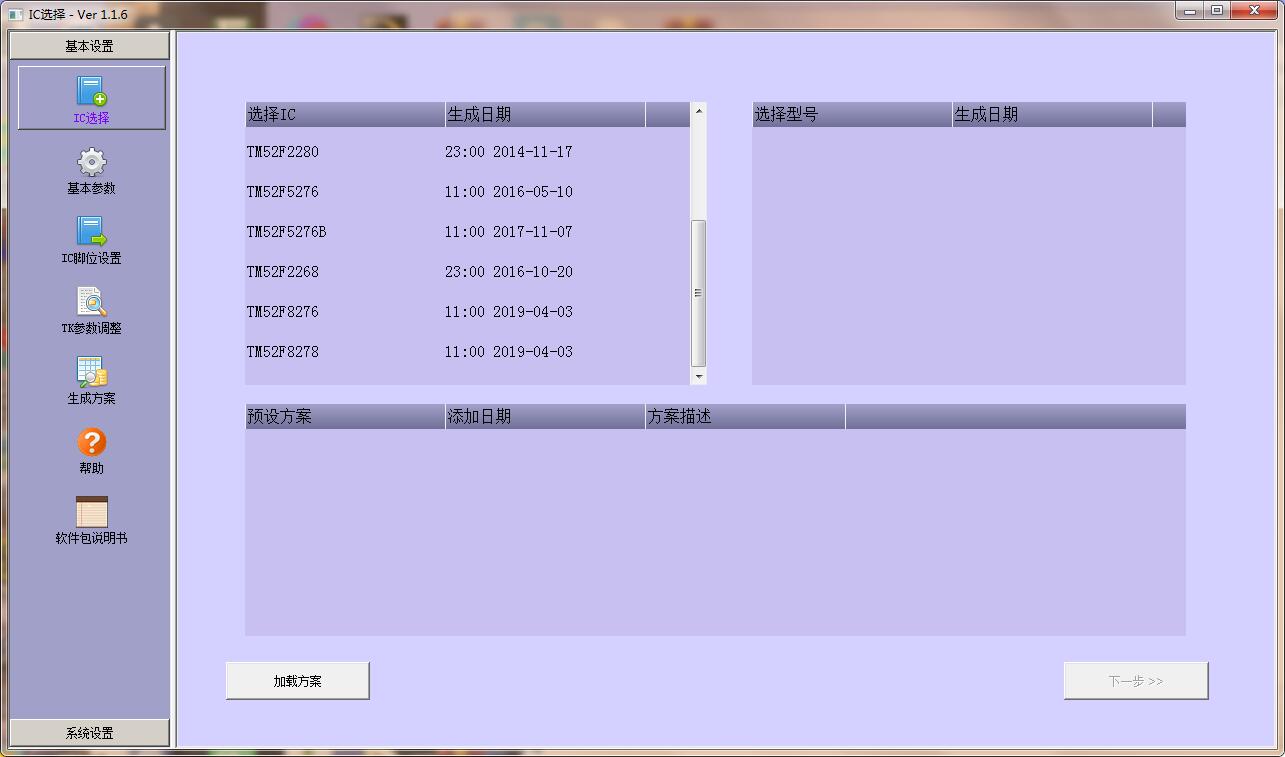This screenshot has height=757, width=1285.
Task: Click 方案描述 column header
Action: point(745,416)
